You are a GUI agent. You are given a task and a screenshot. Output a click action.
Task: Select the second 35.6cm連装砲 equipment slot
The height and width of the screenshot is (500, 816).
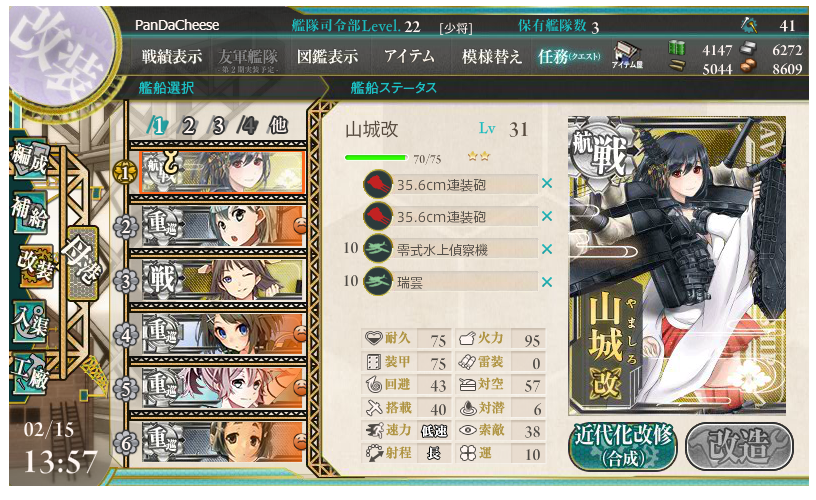click(x=451, y=216)
